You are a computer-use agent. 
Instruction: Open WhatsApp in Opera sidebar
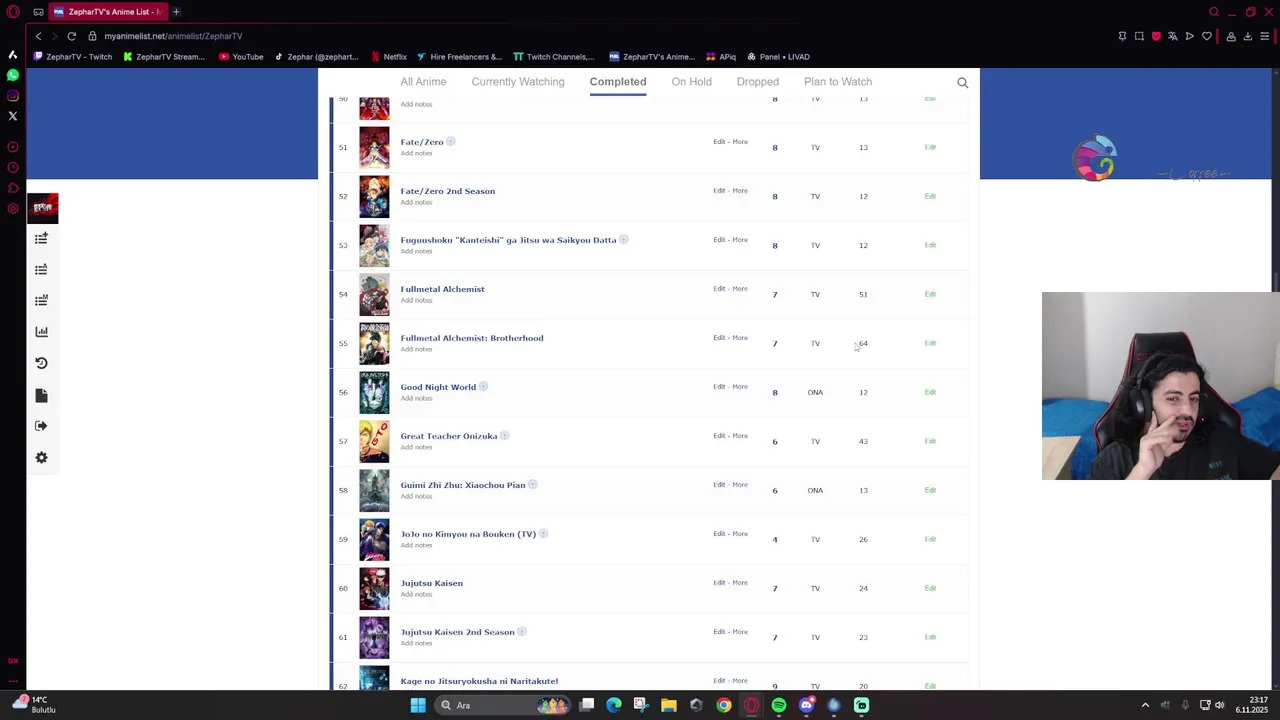pos(13,75)
